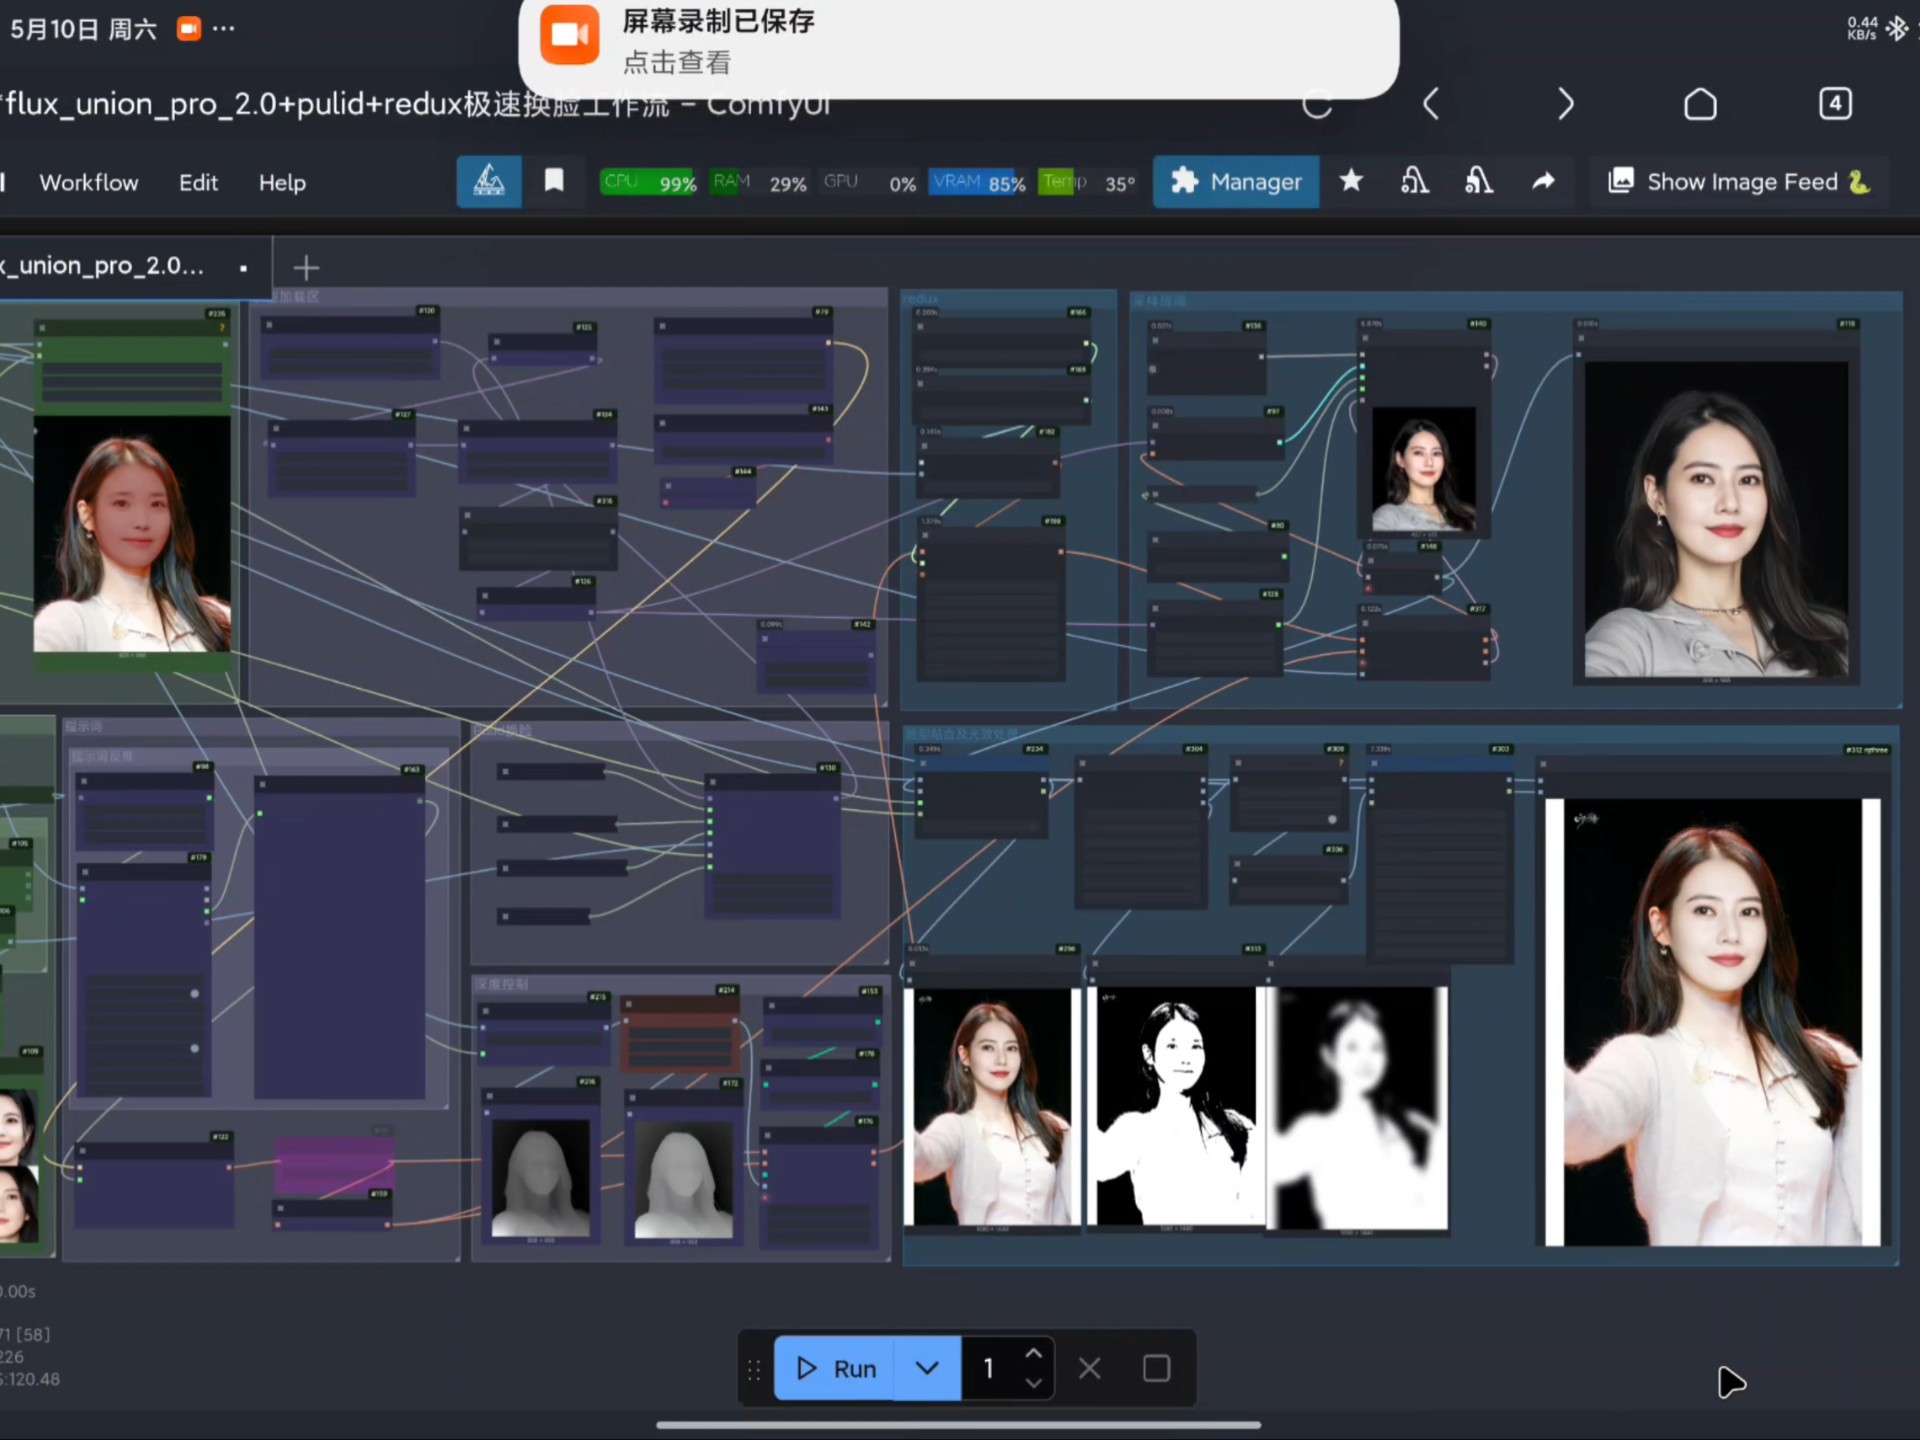
Task: Select the small reference portrait preview node
Action: coord(1424,467)
